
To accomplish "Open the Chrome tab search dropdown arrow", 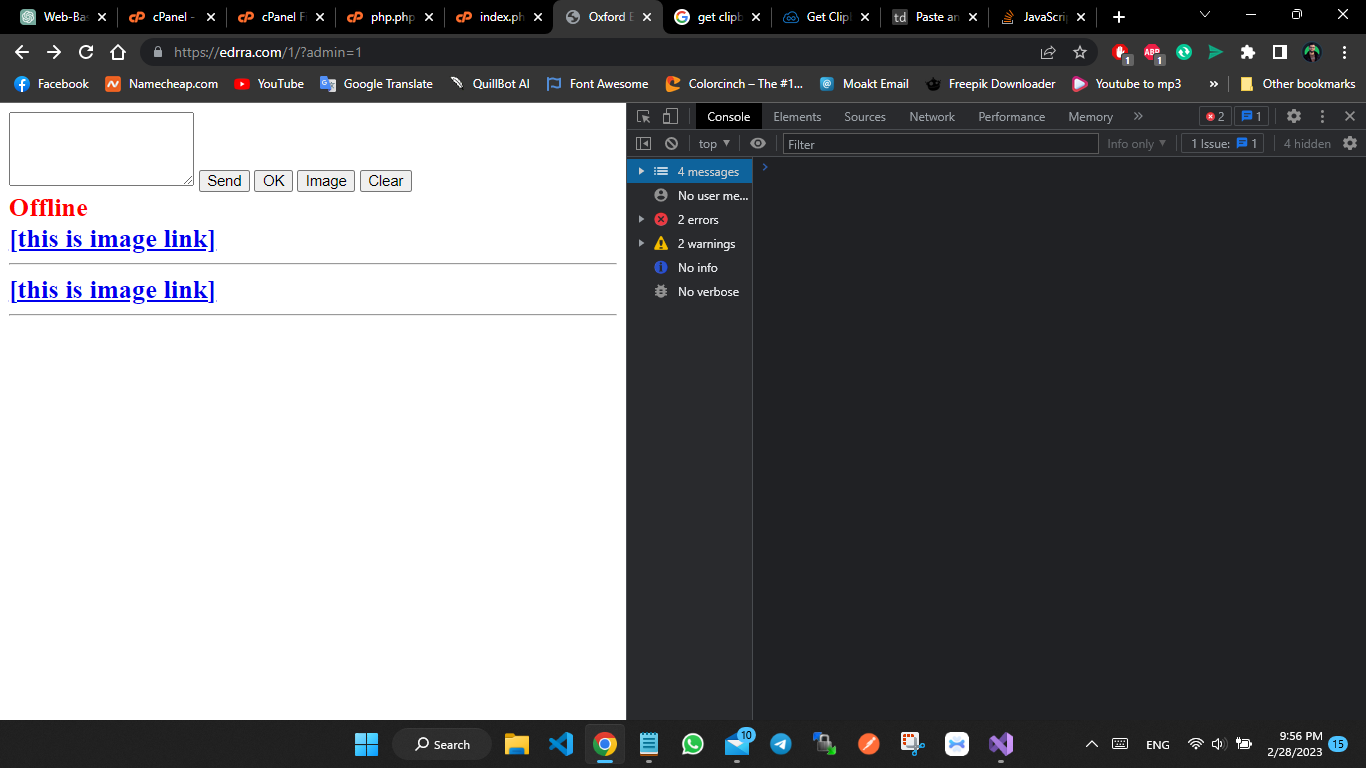I will point(1205,16).
